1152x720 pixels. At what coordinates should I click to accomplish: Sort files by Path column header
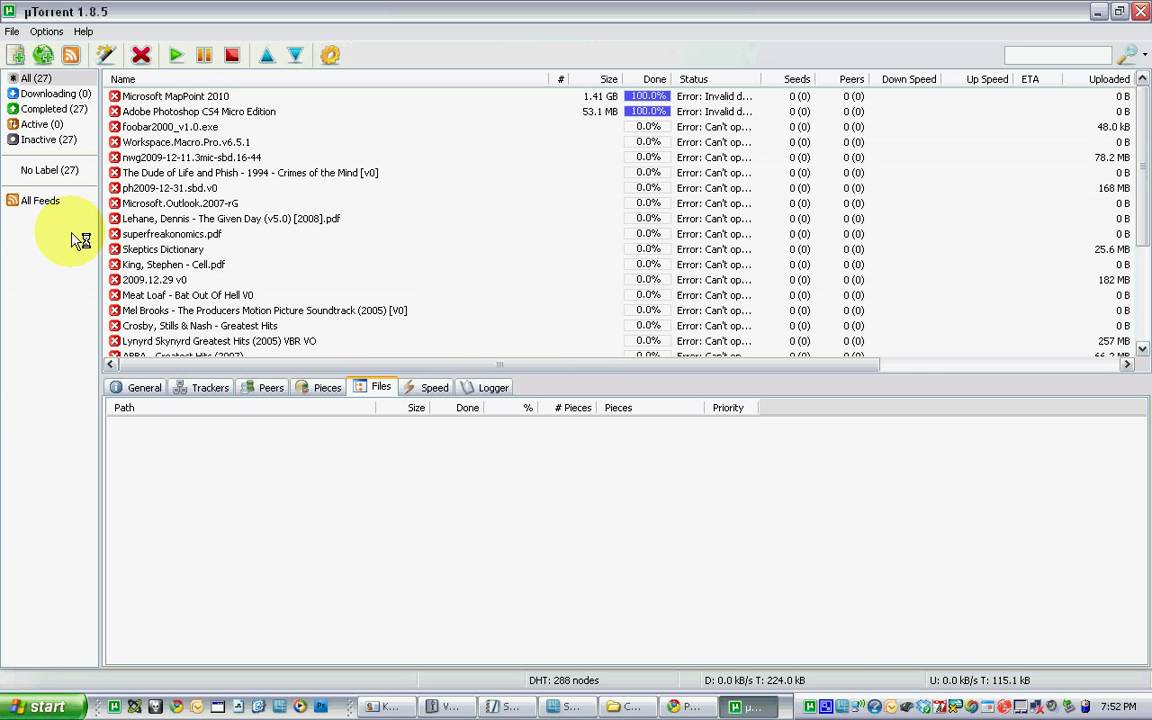click(x=241, y=408)
